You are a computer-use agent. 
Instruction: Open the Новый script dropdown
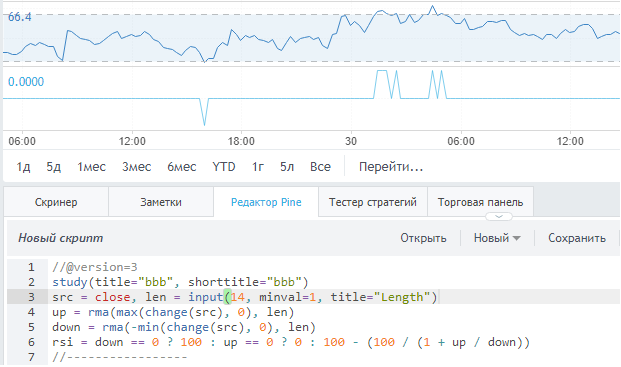[x=497, y=238]
